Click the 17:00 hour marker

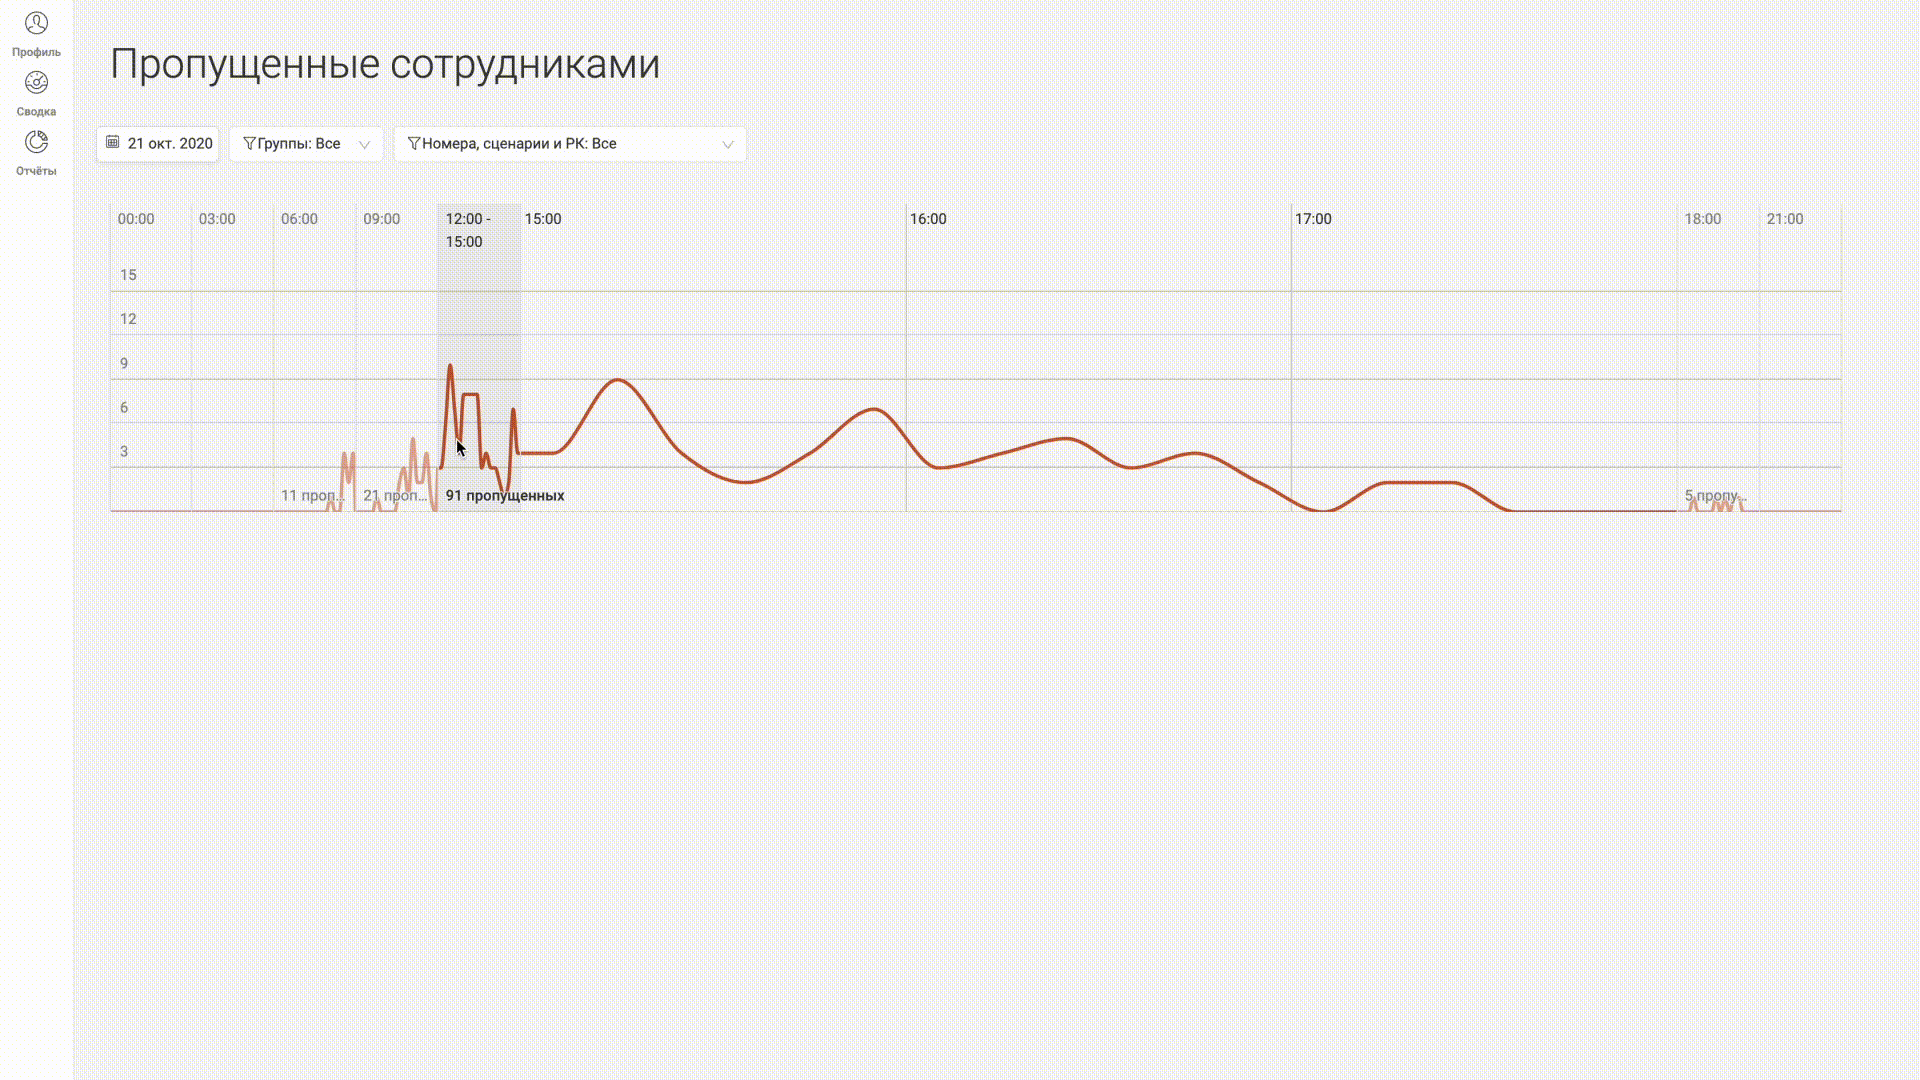1313,219
